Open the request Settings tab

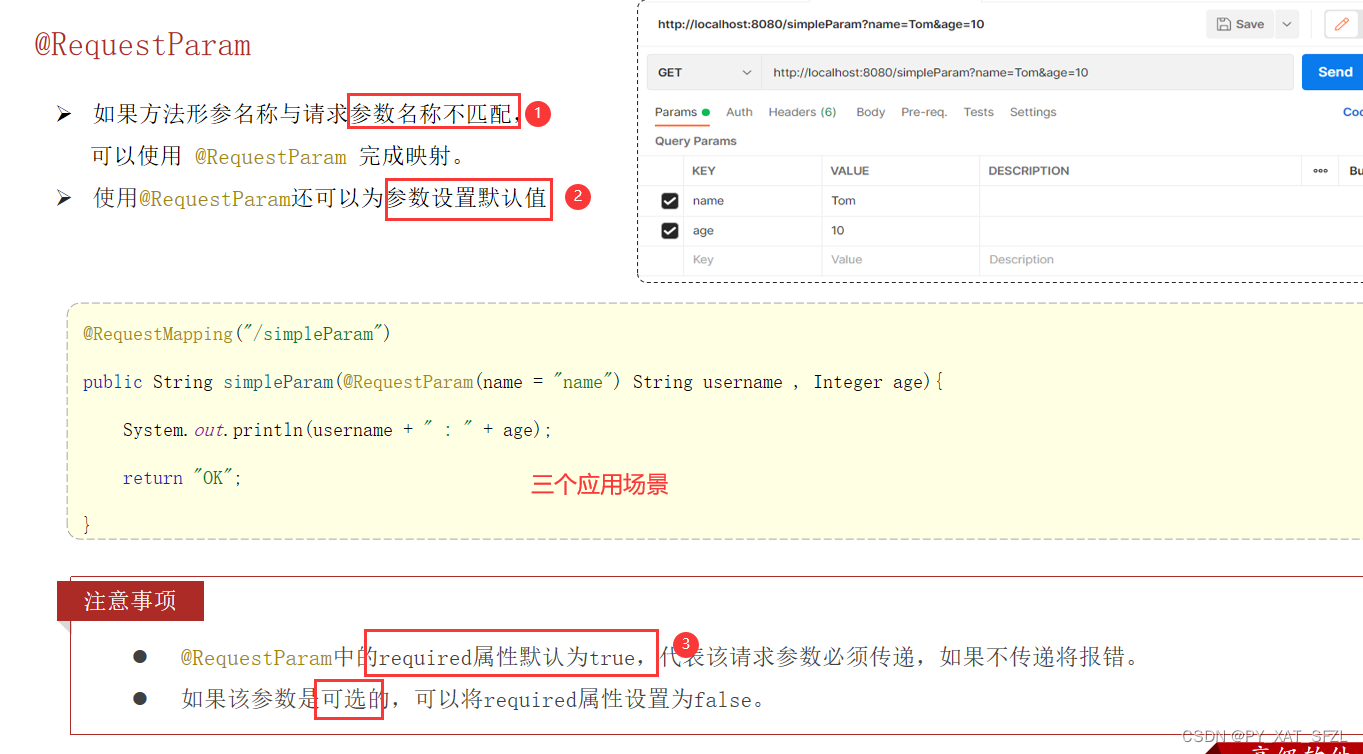(1033, 112)
